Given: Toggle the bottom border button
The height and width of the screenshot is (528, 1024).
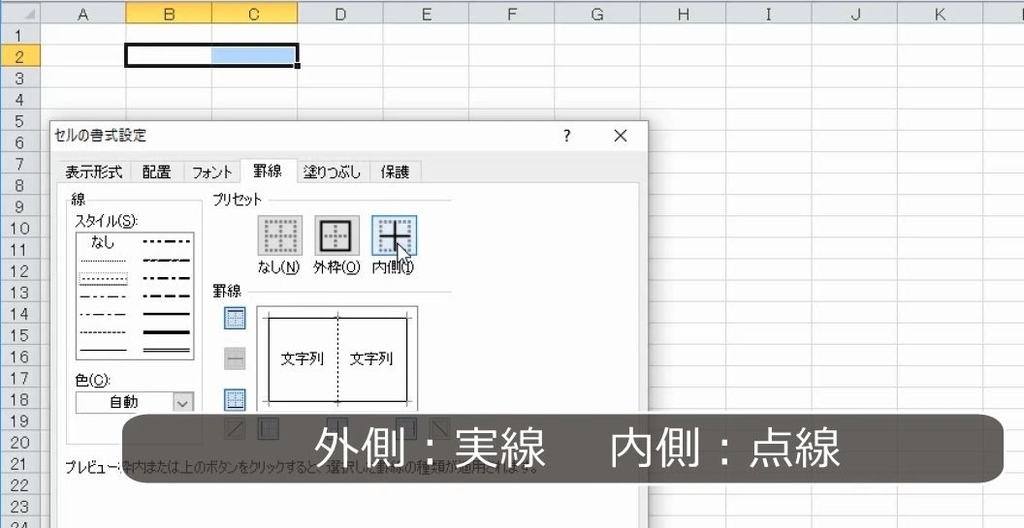Looking at the screenshot, I should pos(235,400).
